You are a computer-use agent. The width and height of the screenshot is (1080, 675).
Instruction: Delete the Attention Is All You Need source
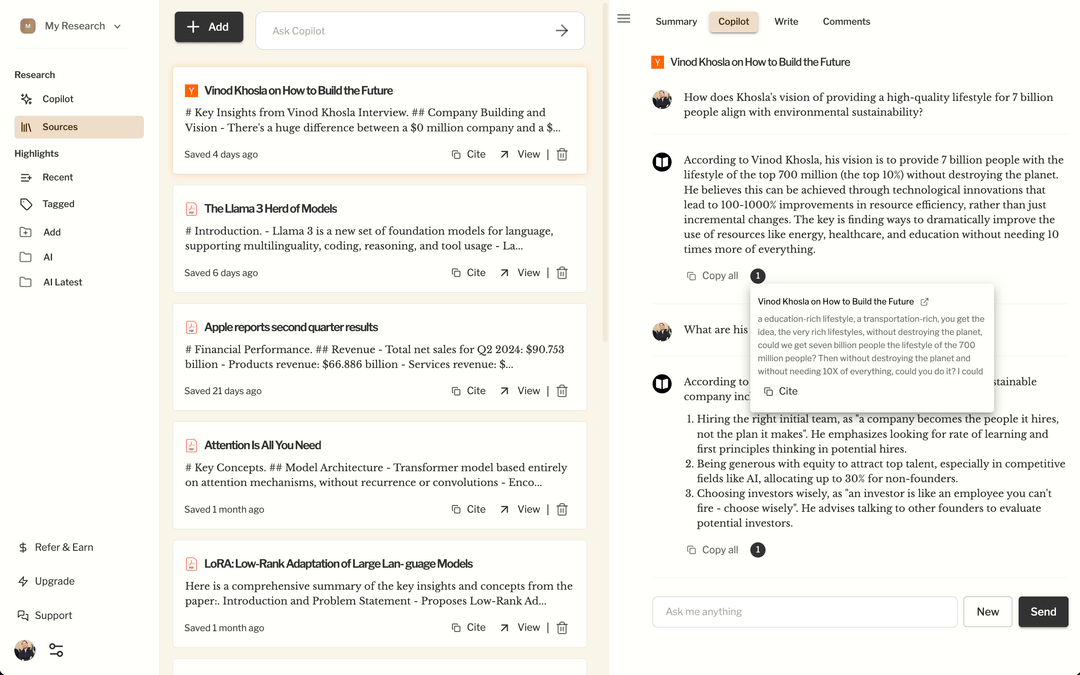coord(562,510)
